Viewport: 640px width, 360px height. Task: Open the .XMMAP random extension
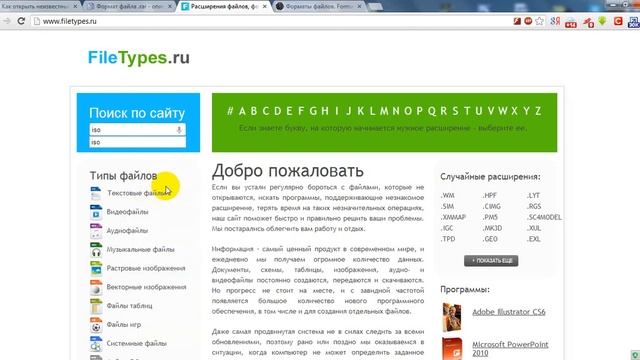pyautogui.click(x=453, y=217)
